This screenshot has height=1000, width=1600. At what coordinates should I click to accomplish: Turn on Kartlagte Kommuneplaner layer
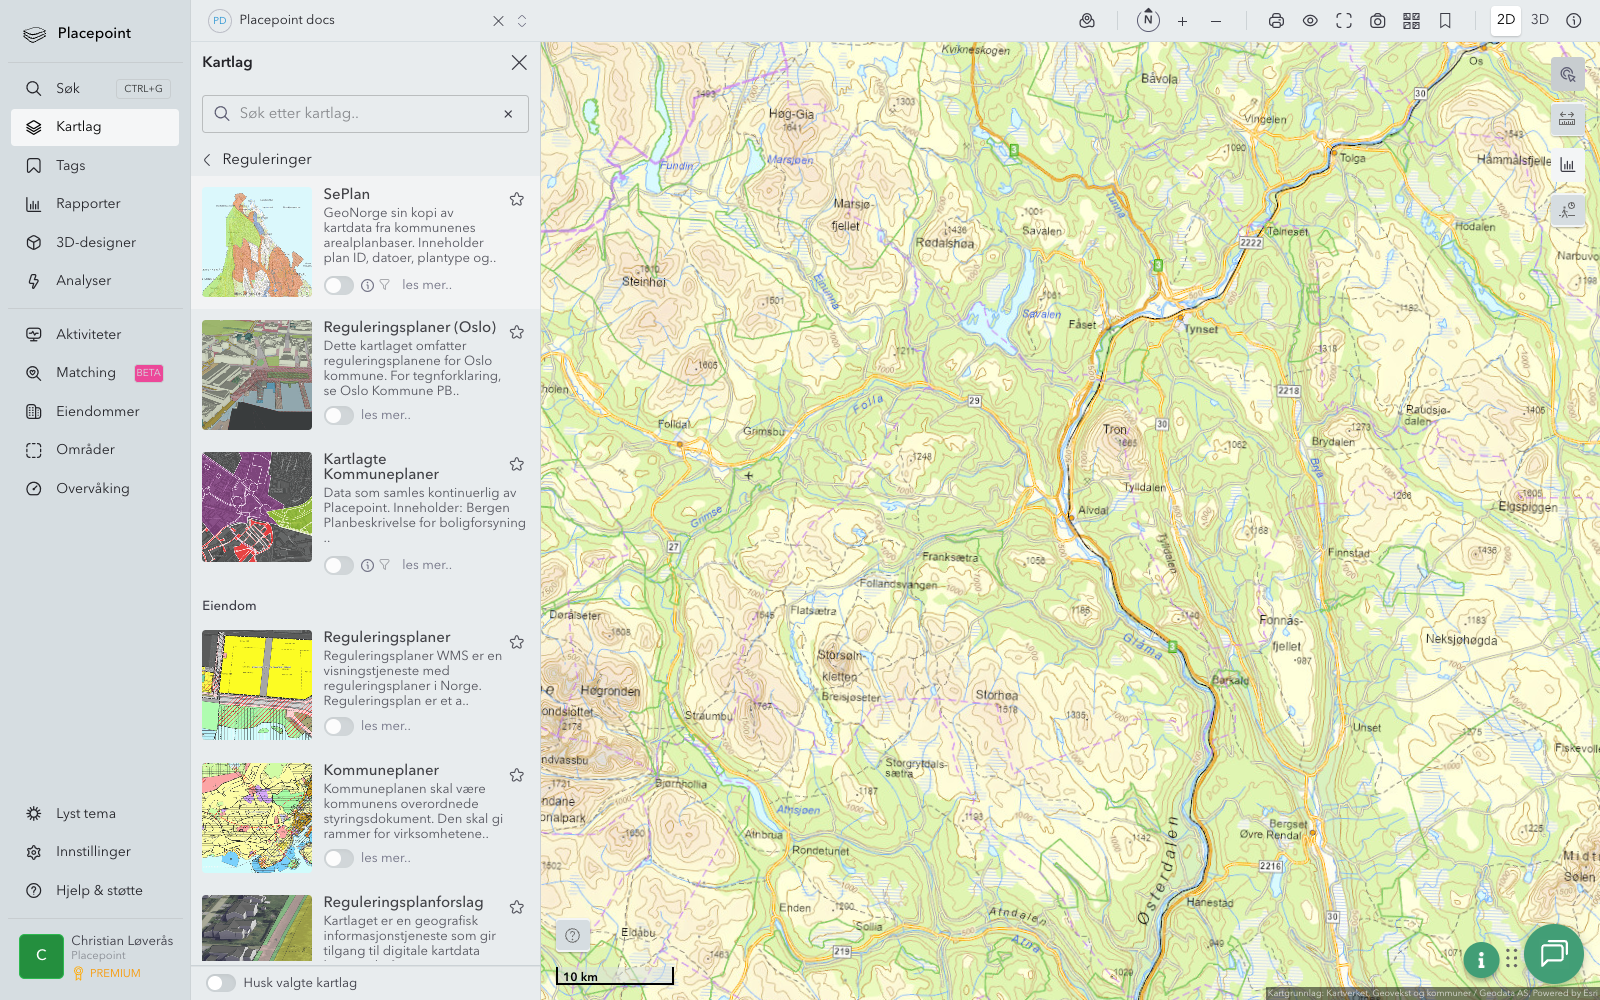tap(339, 565)
